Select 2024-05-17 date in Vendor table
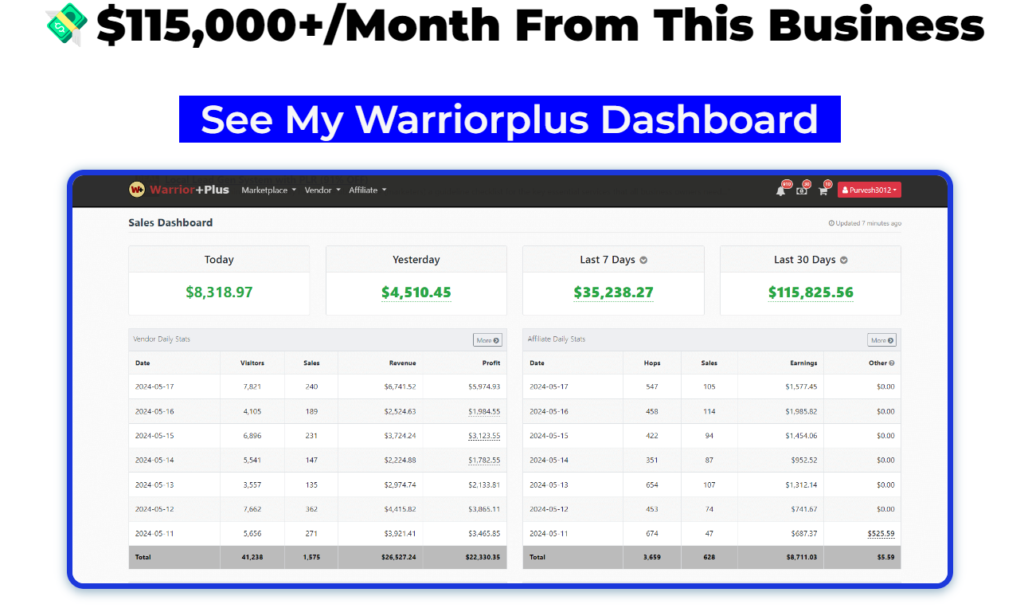Image resolution: width=1024 pixels, height=608 pixels. click(x=155, y=387)
